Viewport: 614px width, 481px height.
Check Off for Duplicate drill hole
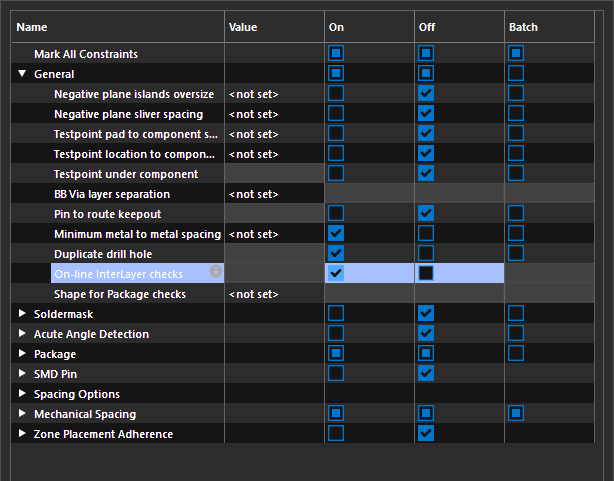[426, 253]
